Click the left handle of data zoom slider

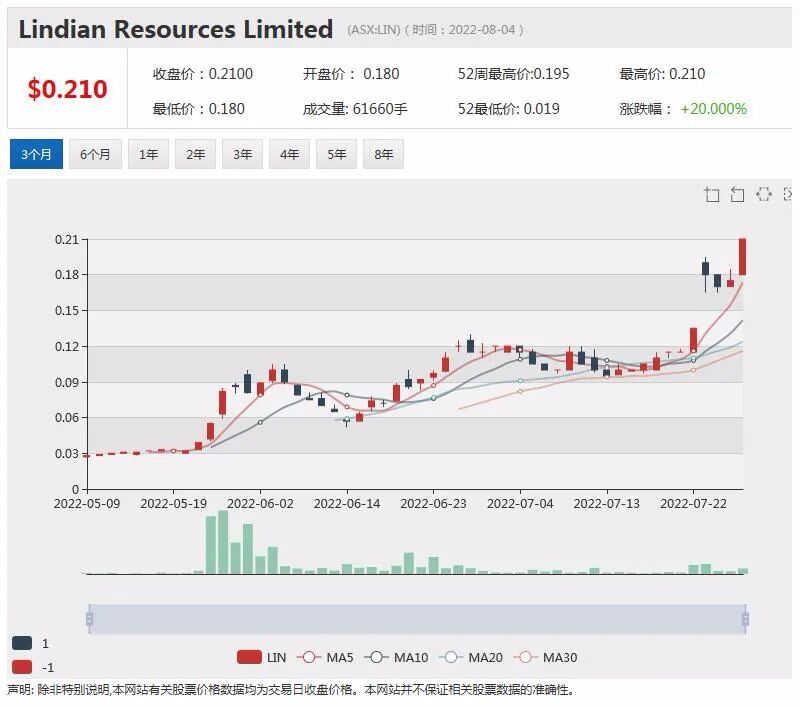[89, 619]
